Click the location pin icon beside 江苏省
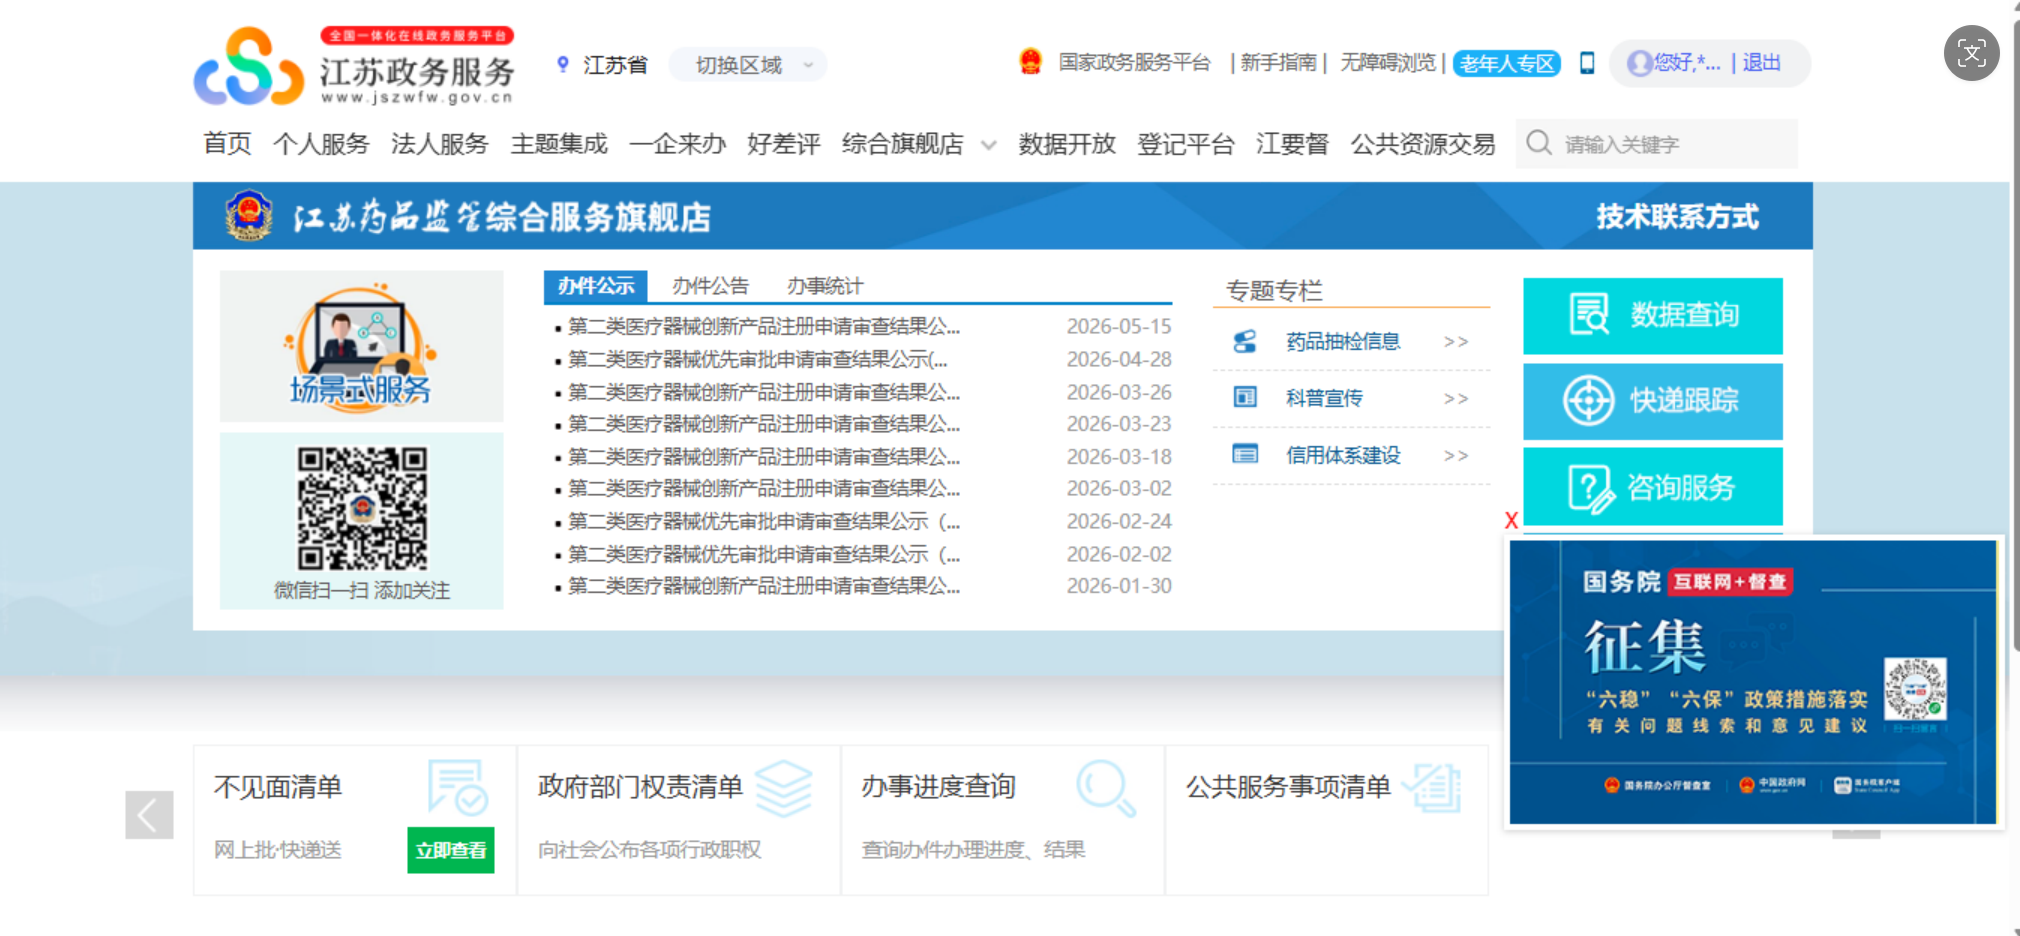The height and width of the screenshot is (936, 2020). coord(563,65)
